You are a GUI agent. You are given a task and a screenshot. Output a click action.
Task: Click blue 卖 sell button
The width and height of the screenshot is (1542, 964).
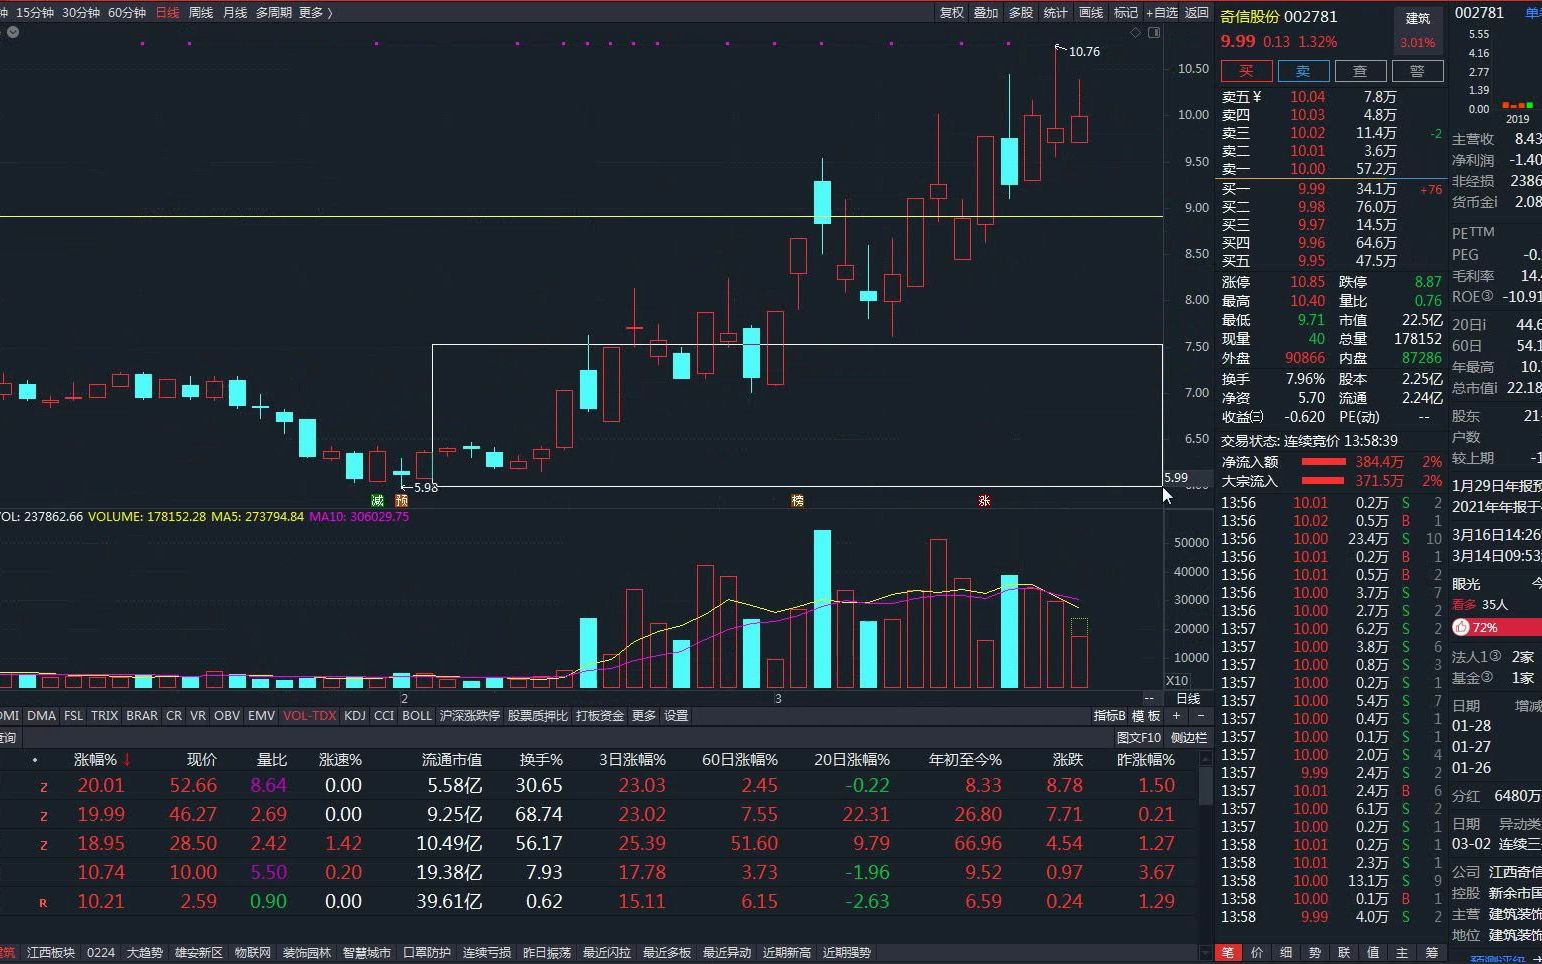tap(1303, 71)
